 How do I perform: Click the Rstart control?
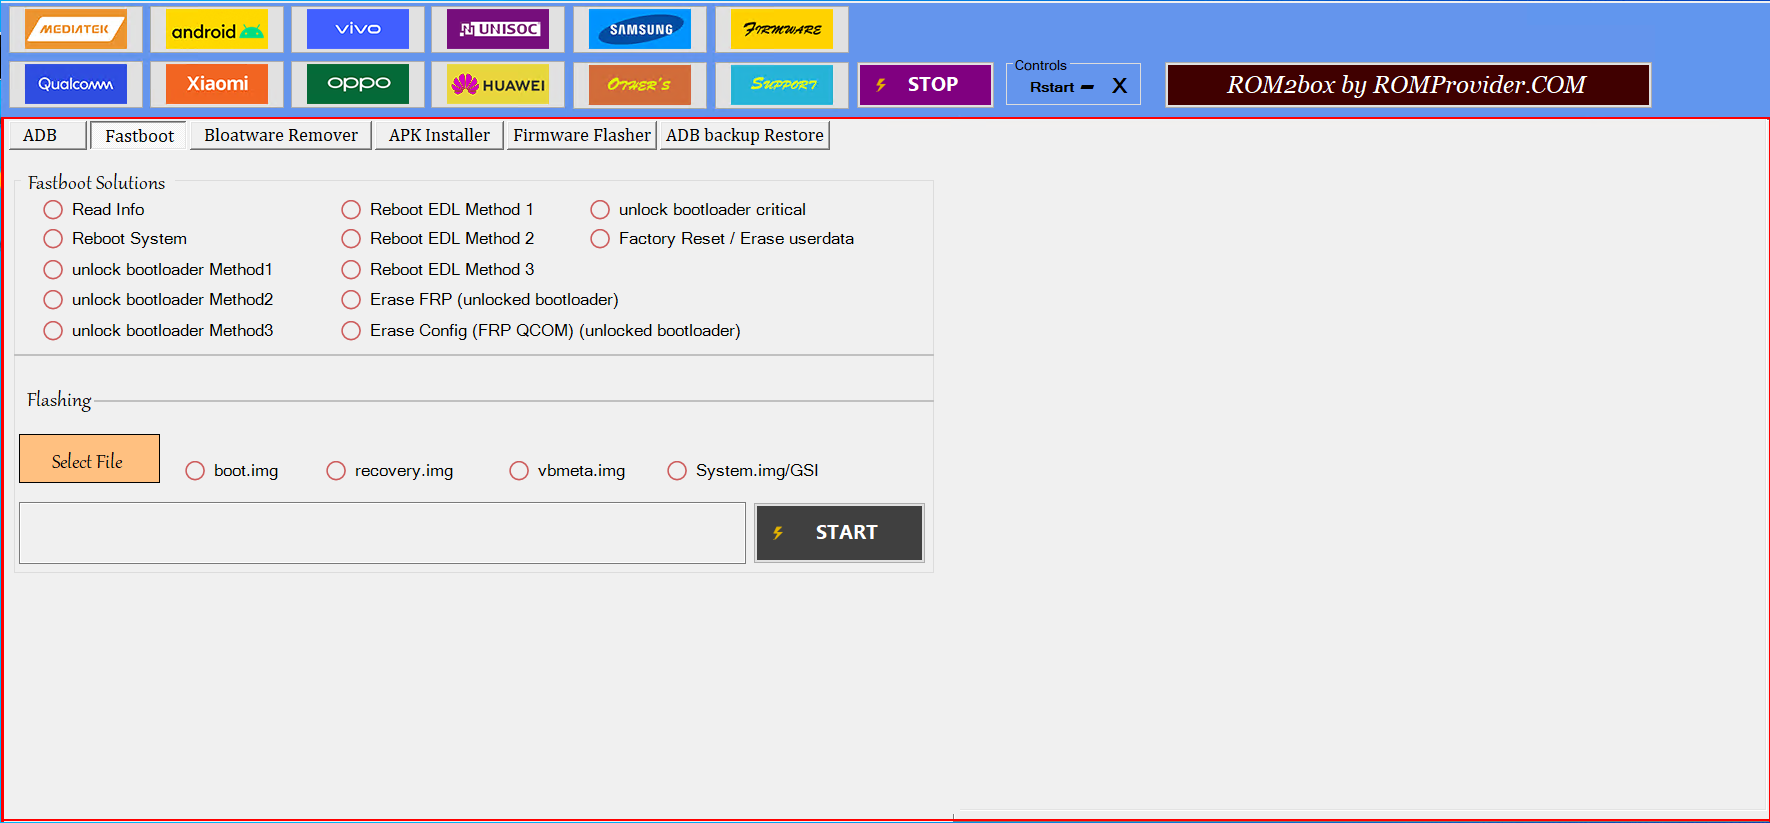coord(1052,87)
